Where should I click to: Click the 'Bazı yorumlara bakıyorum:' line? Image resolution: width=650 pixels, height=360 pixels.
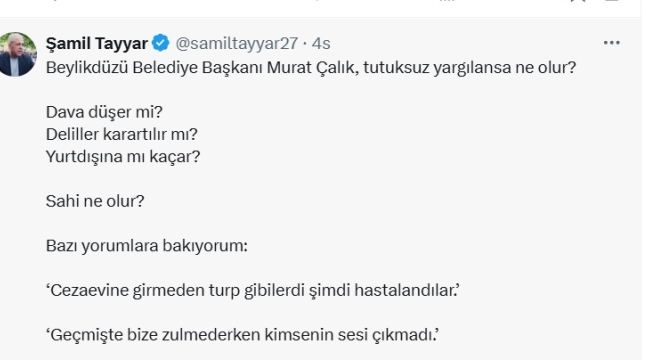tap(147, 246)
